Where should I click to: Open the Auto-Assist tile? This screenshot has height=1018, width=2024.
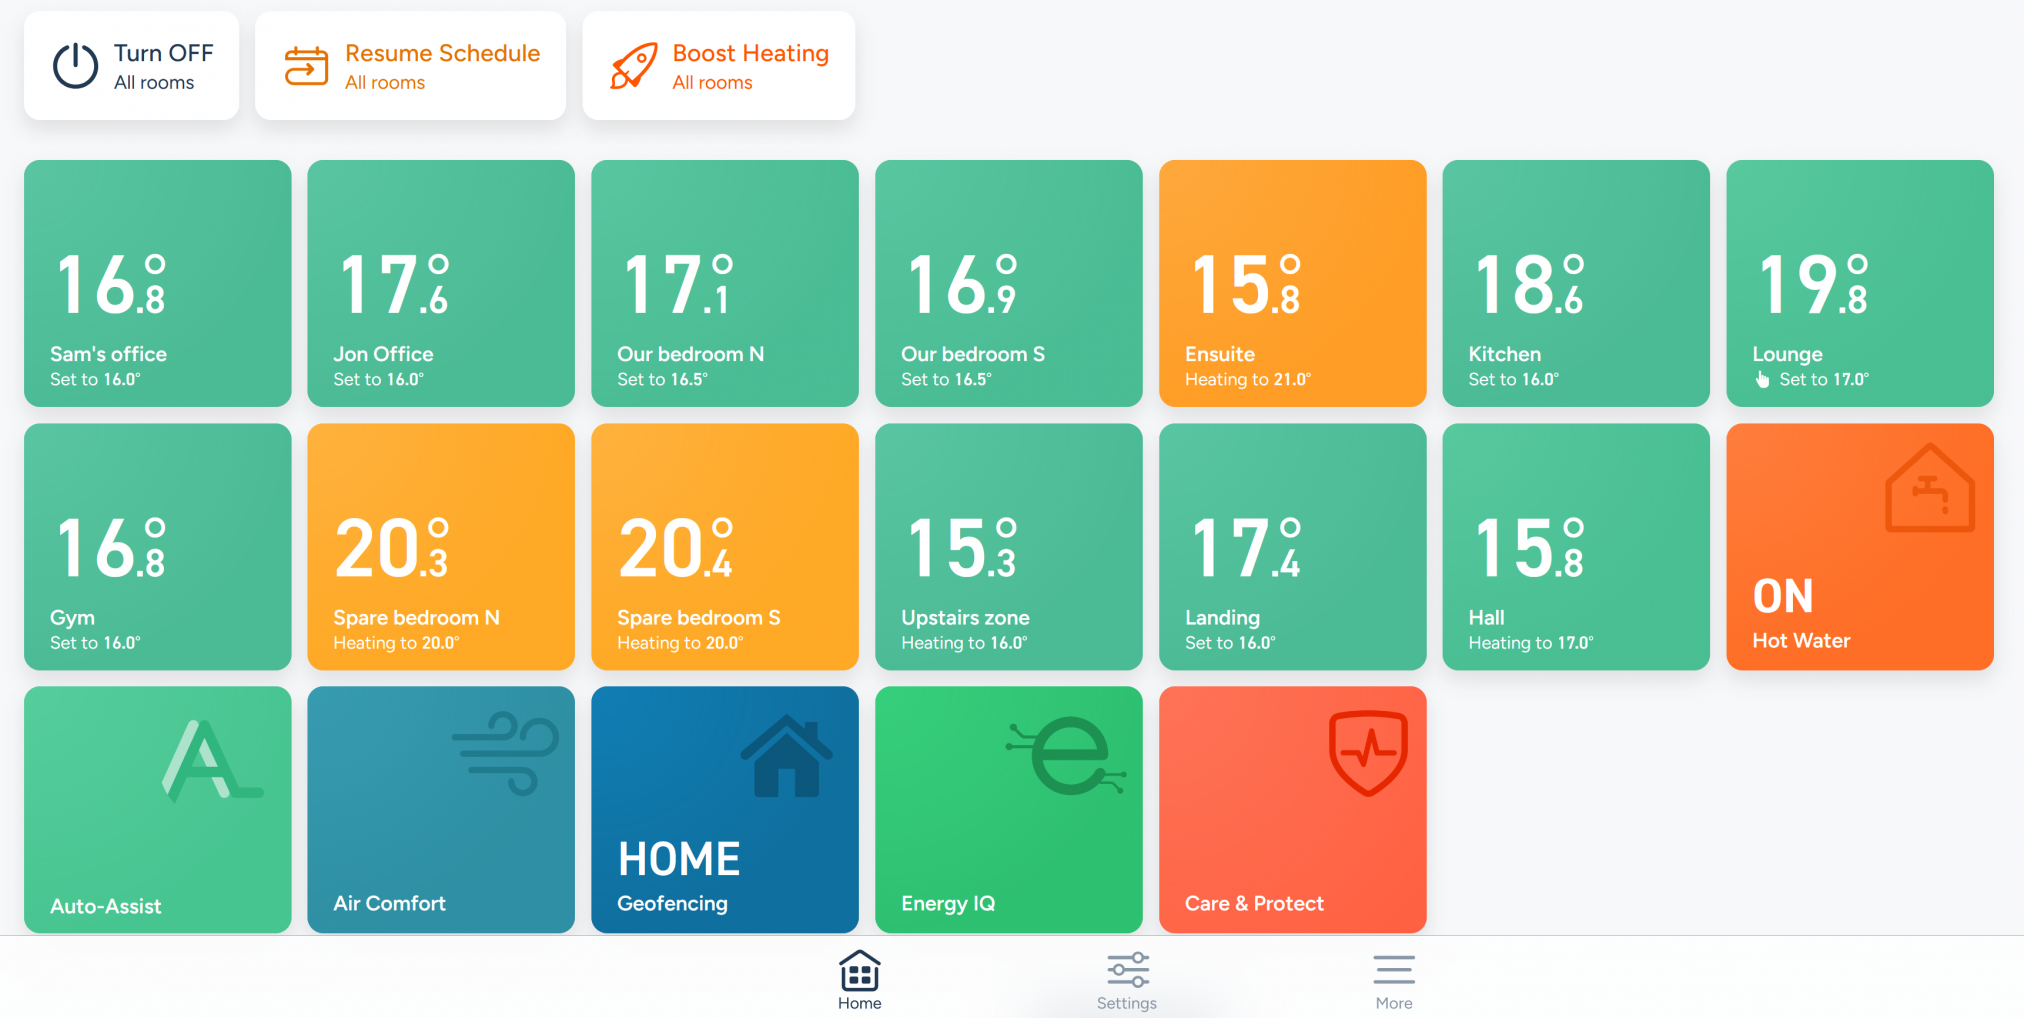[x=158, y=809]
